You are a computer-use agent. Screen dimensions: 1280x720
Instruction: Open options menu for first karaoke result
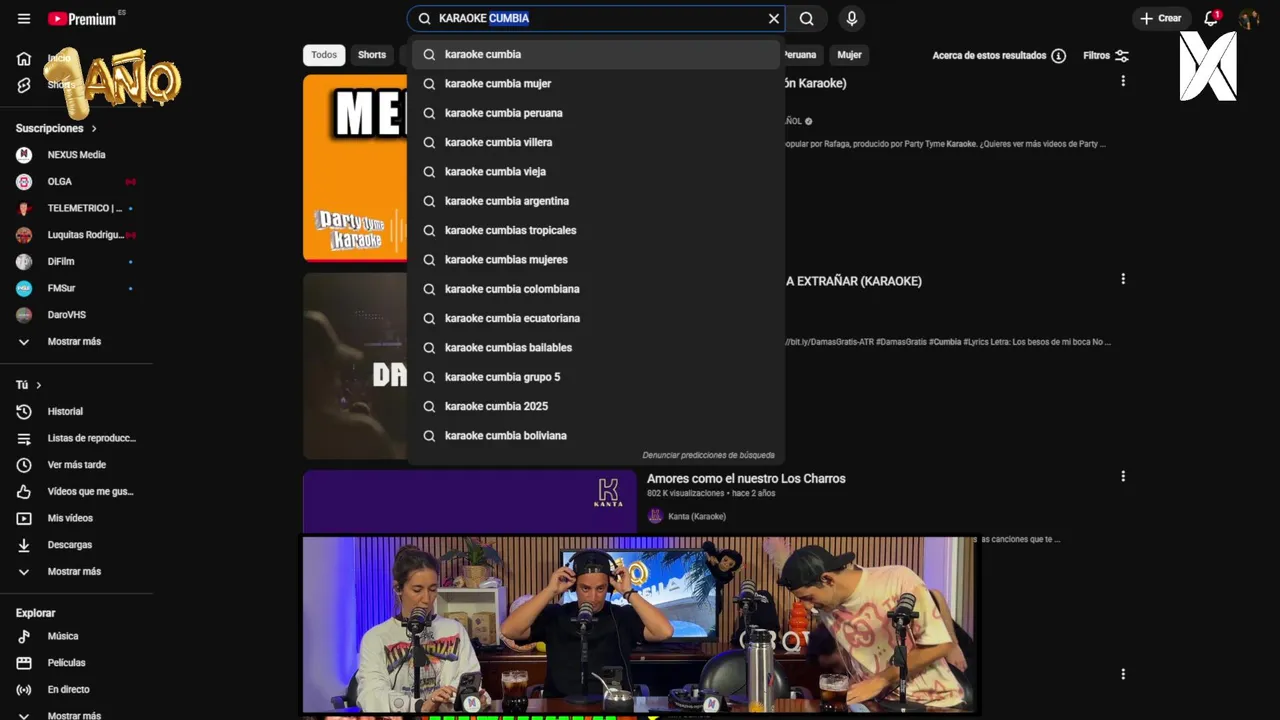point(1123,81)
